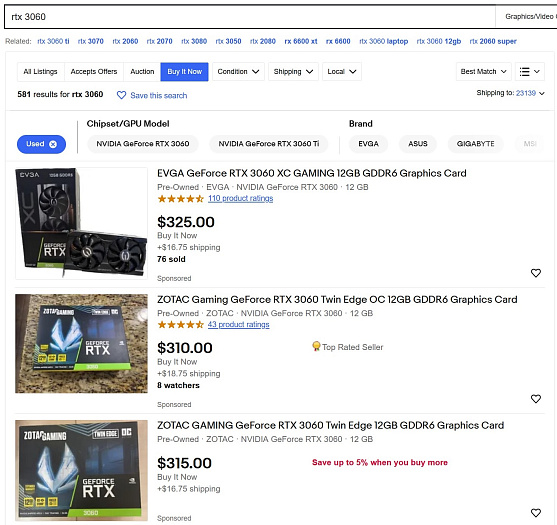Image resolution: width=557 pixels, height=525 pixels.
Task: Open related search rtx 3050
Action: tap(228, 41)
